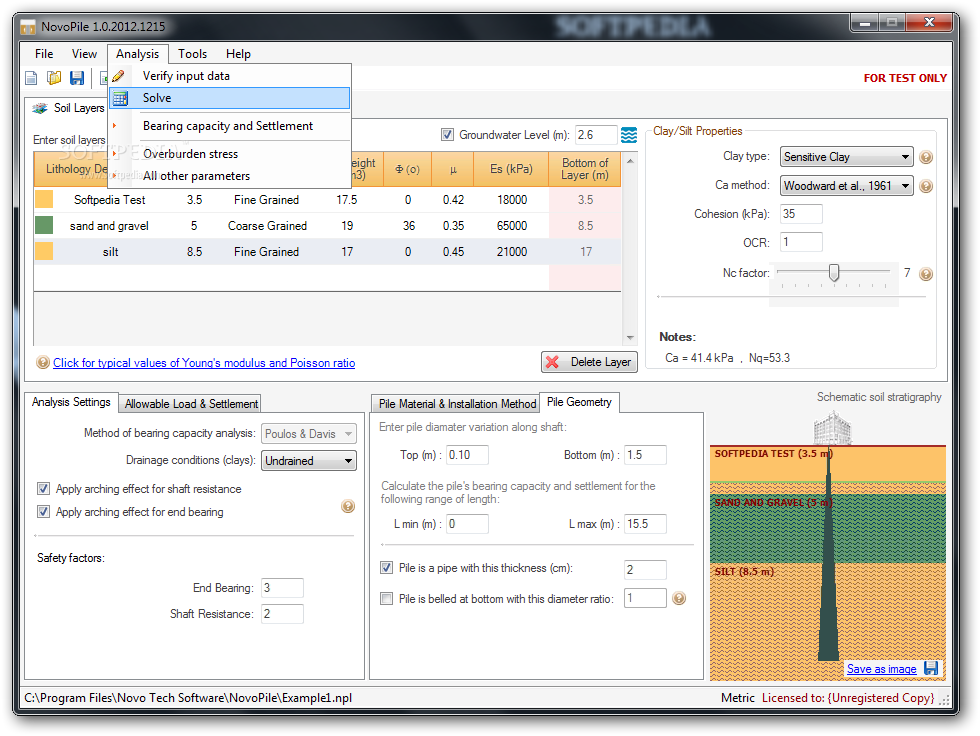Click the silt layer color swatch

[x=44, y=251]
